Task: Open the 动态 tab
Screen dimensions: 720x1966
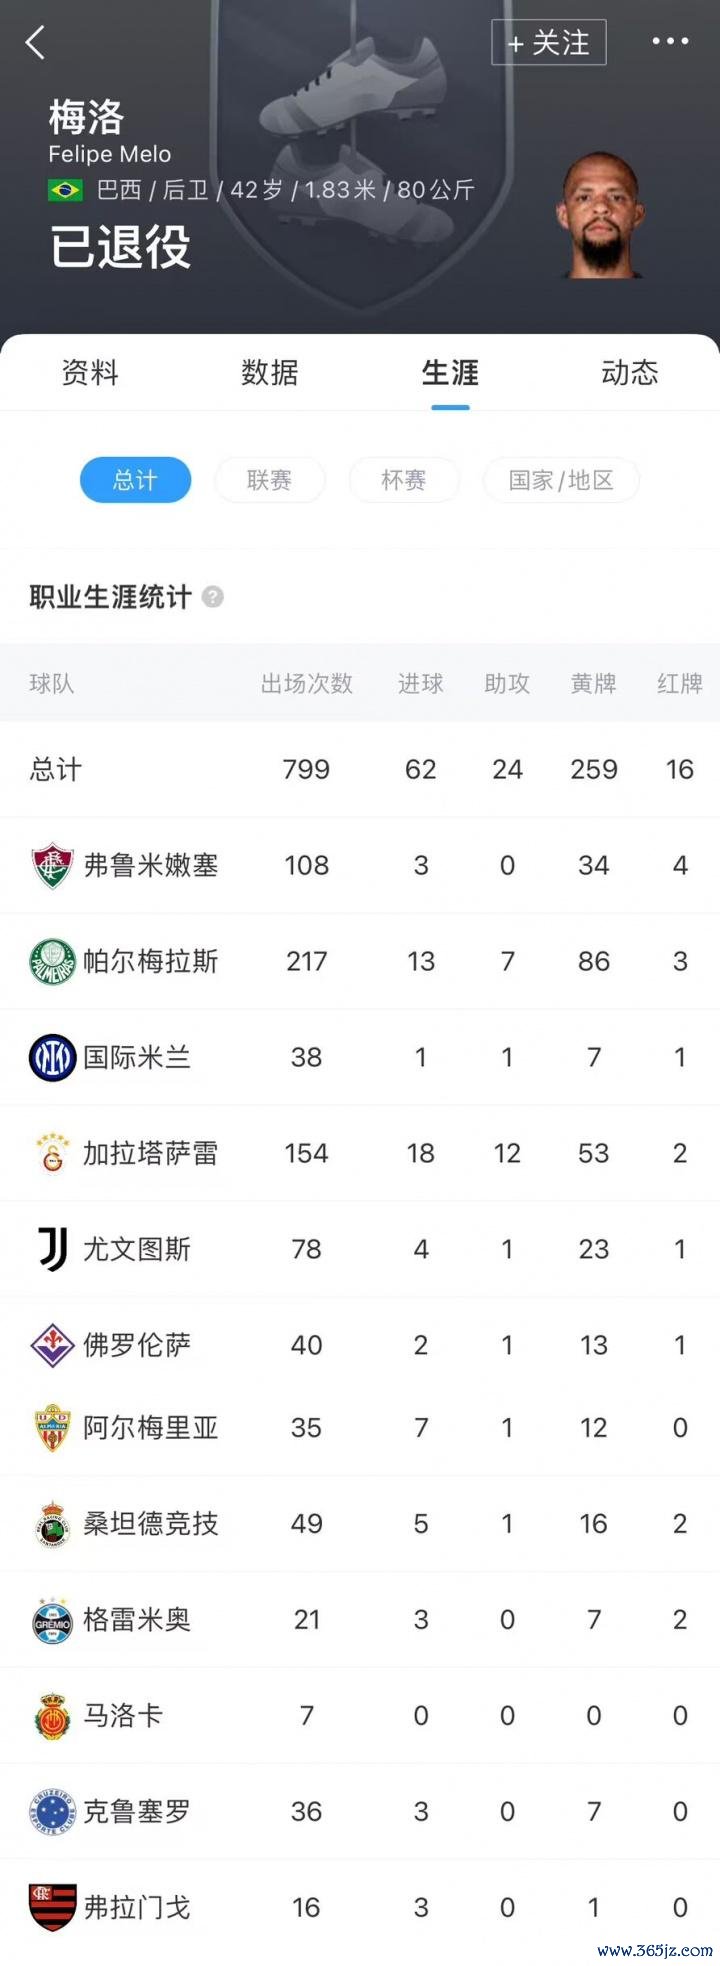Action: point(630,372)
